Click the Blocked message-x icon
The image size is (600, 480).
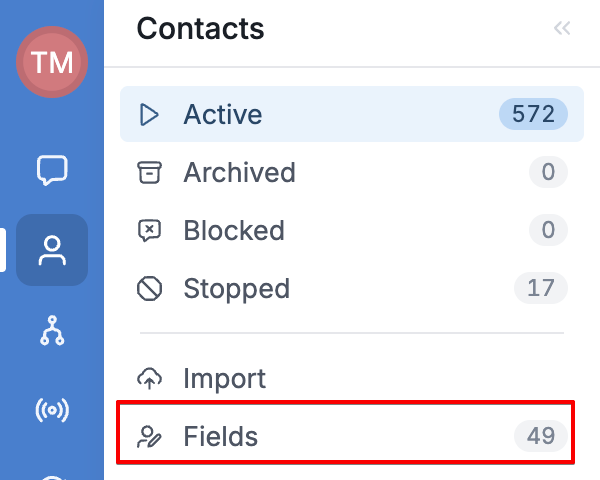(149, 230)
